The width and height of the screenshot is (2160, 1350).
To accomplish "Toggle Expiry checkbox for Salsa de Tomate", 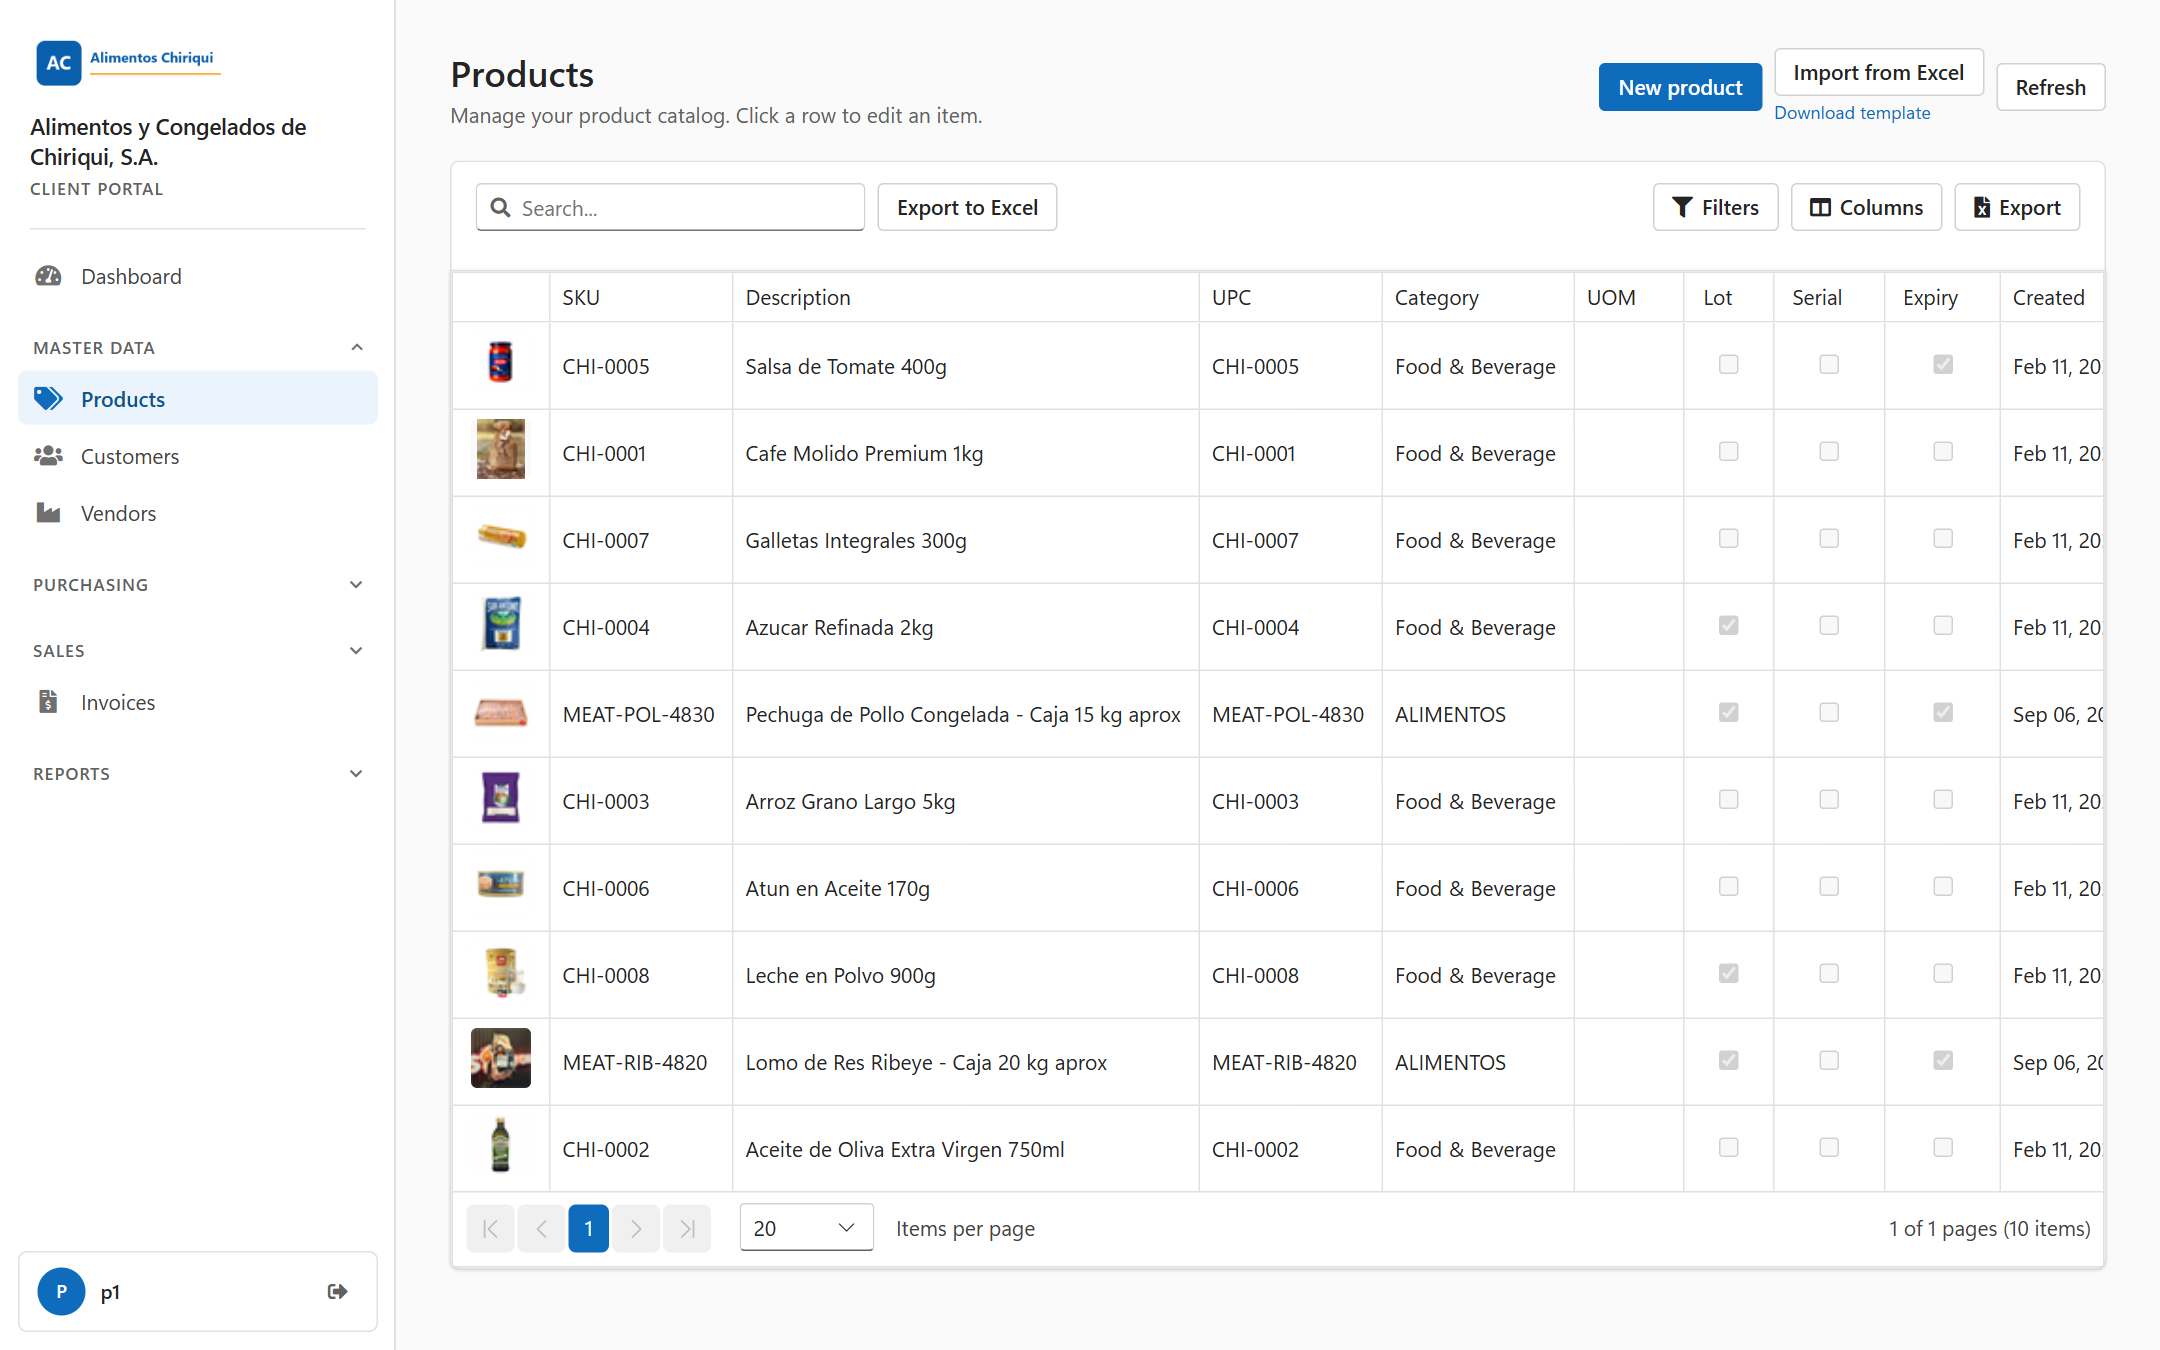I will 1942,364.
